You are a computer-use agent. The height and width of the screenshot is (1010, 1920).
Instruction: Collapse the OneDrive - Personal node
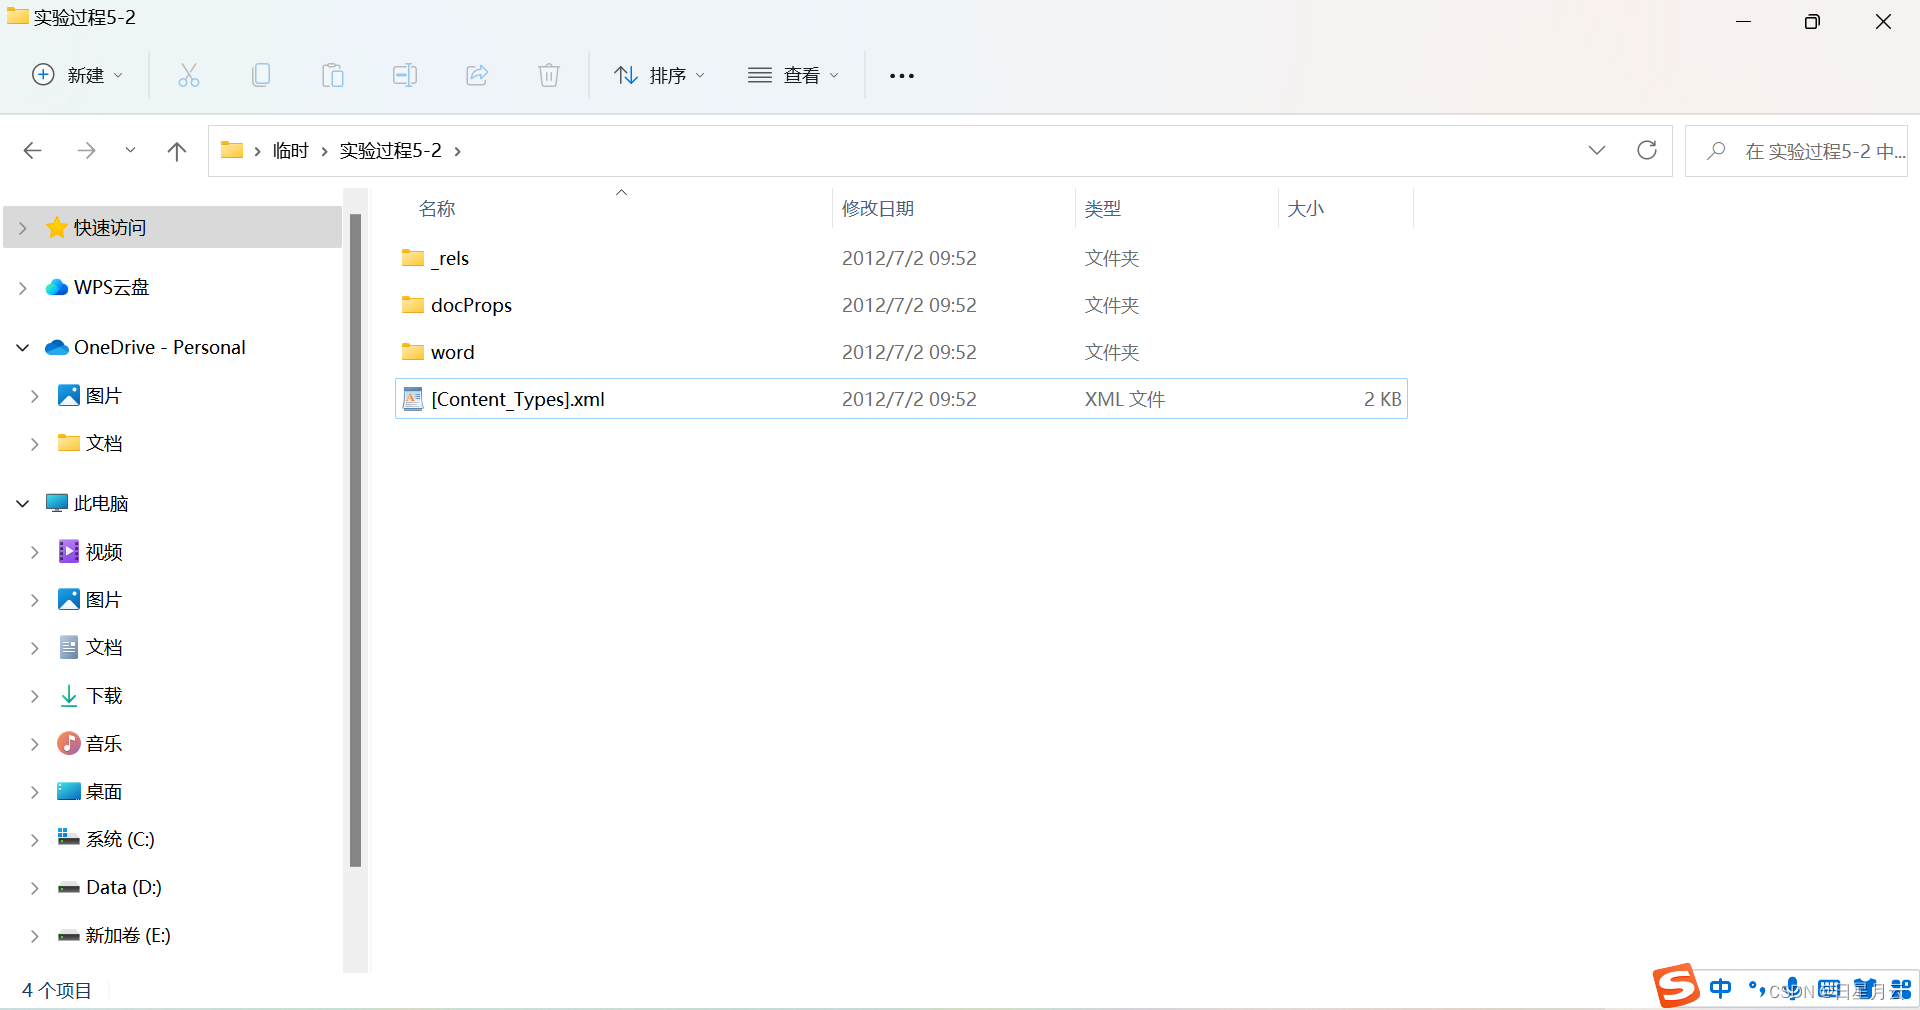click(x=23, y=347)
